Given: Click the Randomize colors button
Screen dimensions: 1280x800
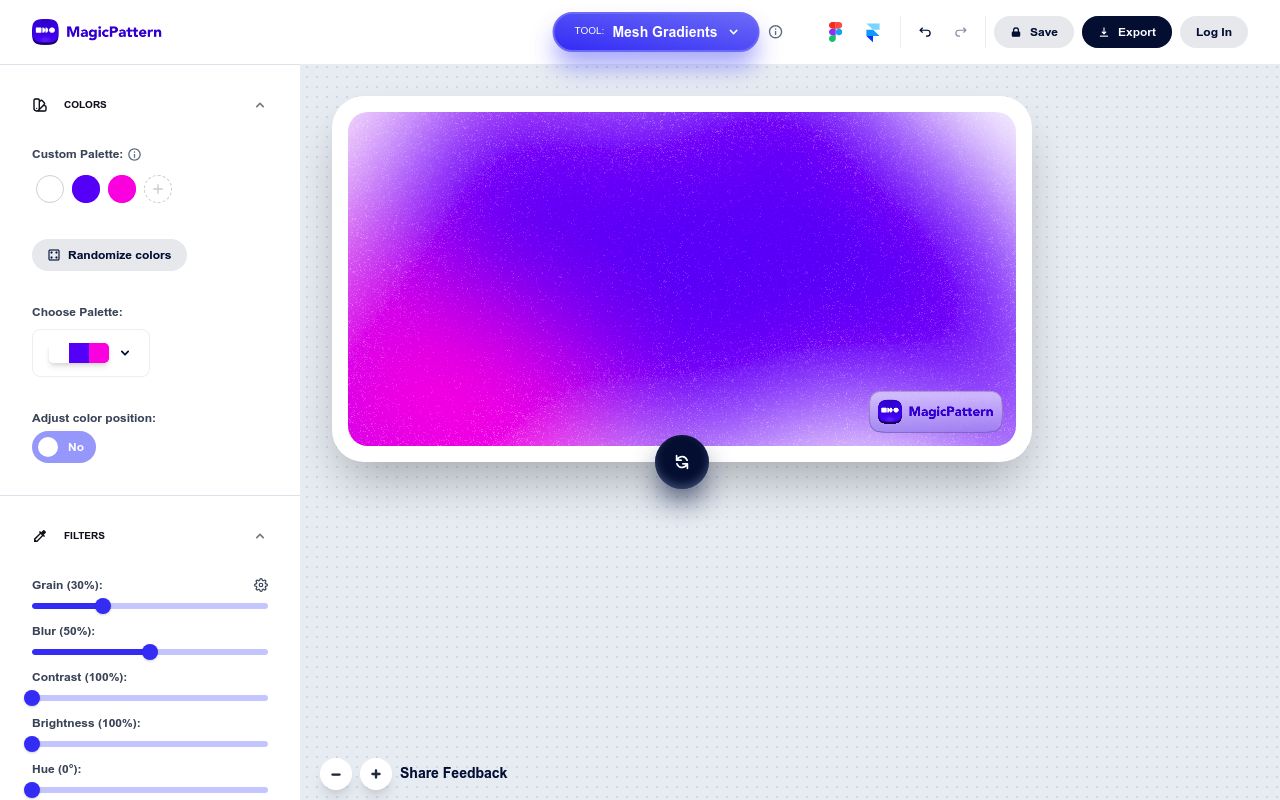Looking at the screenshot, I should coord(109,255).
